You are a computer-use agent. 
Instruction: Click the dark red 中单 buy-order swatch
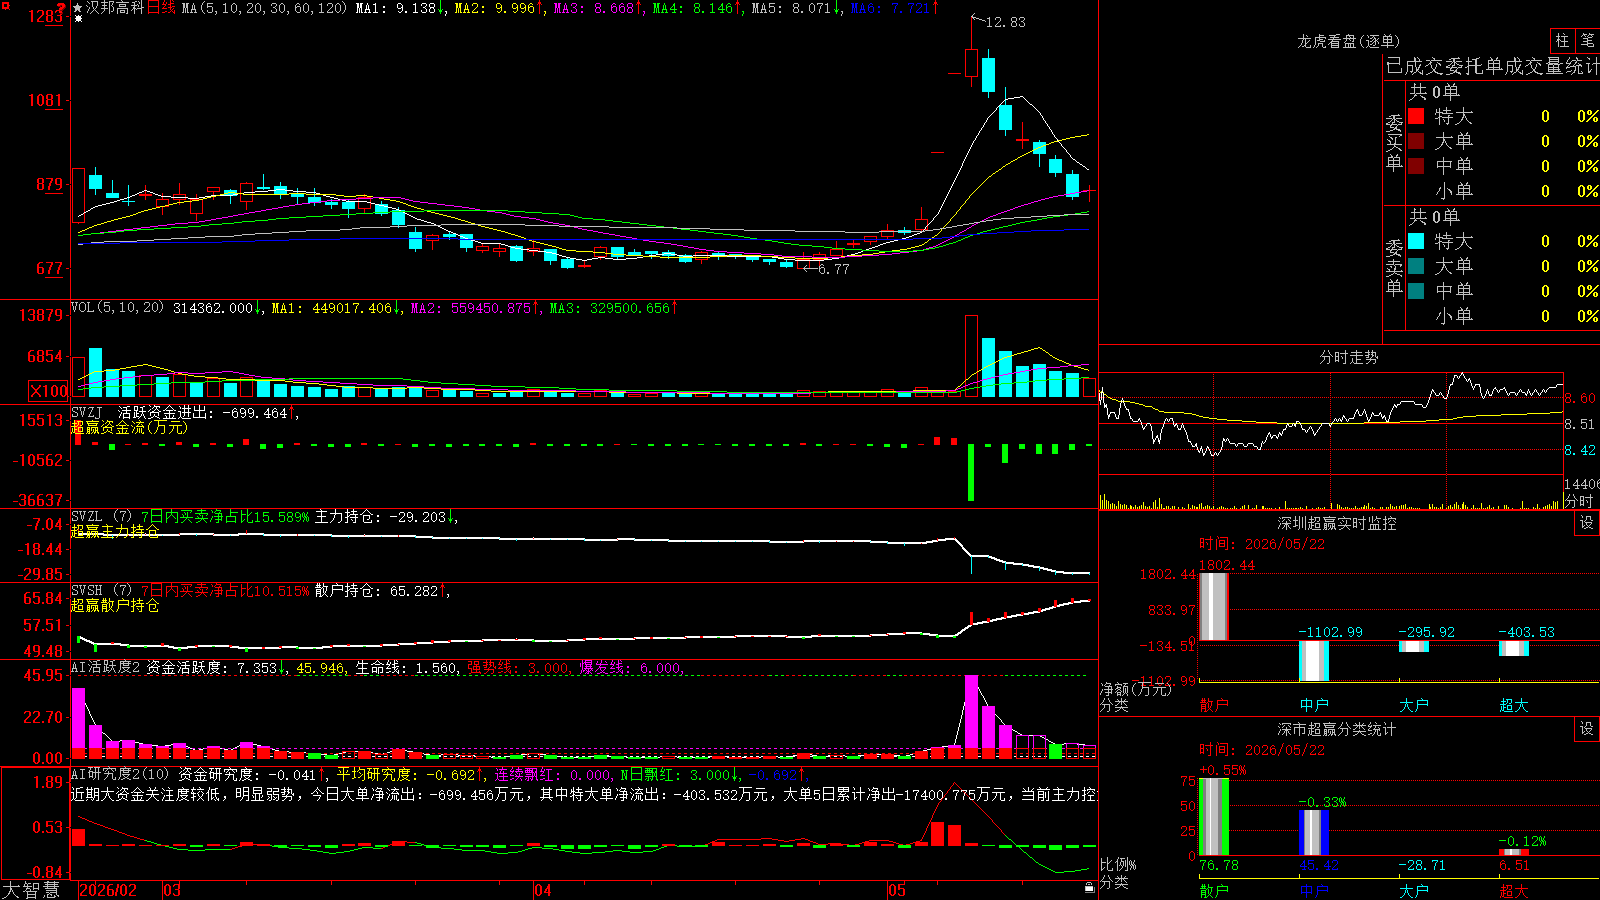pos(1416,166)
